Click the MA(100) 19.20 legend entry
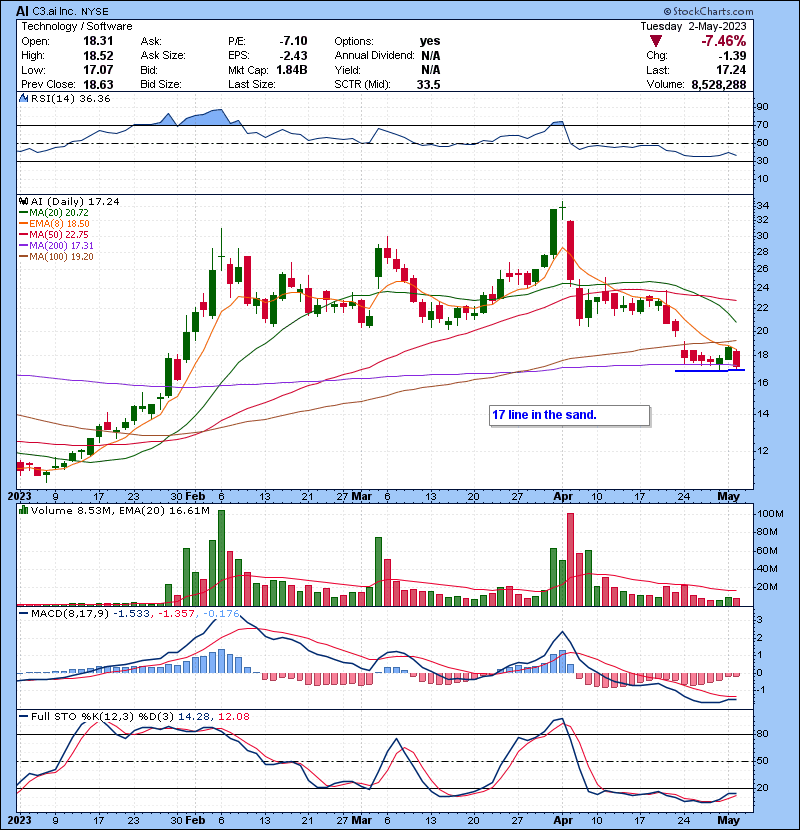This screenshot has width=800, height=830. [x=56, y=257]
